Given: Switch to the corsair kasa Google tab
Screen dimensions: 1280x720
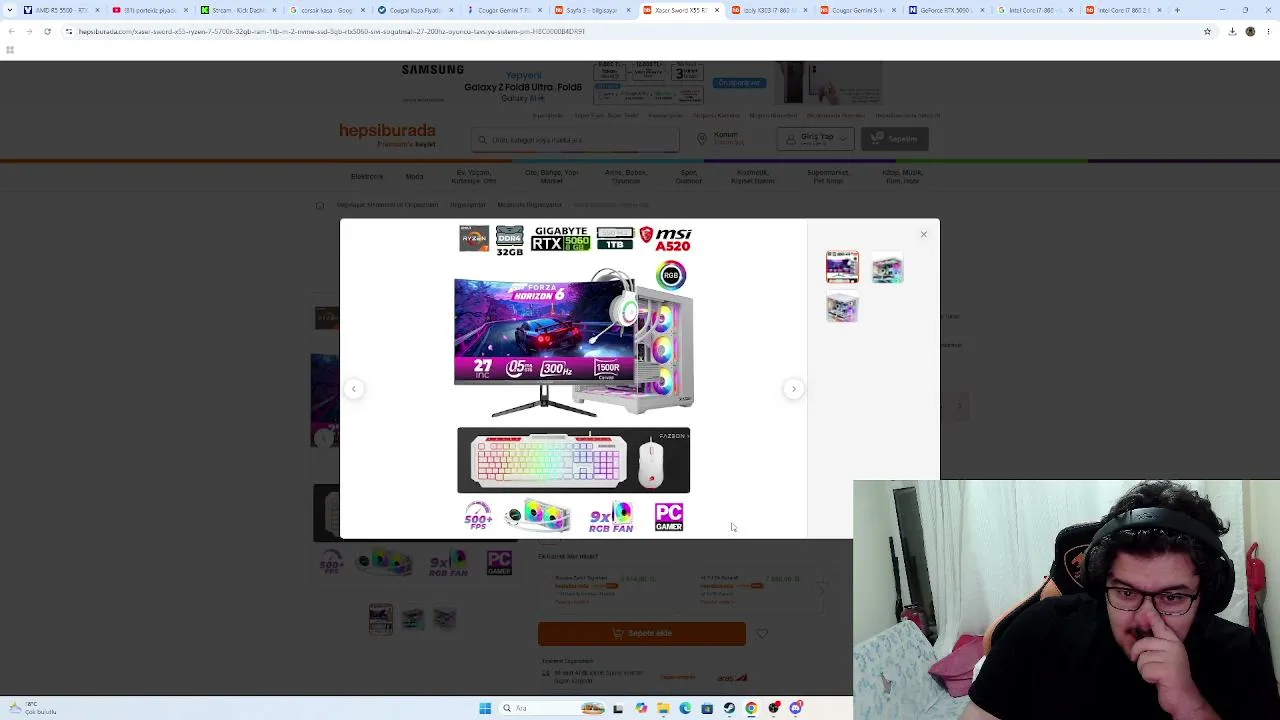Looking at the screenshot, I should (326, 10).
